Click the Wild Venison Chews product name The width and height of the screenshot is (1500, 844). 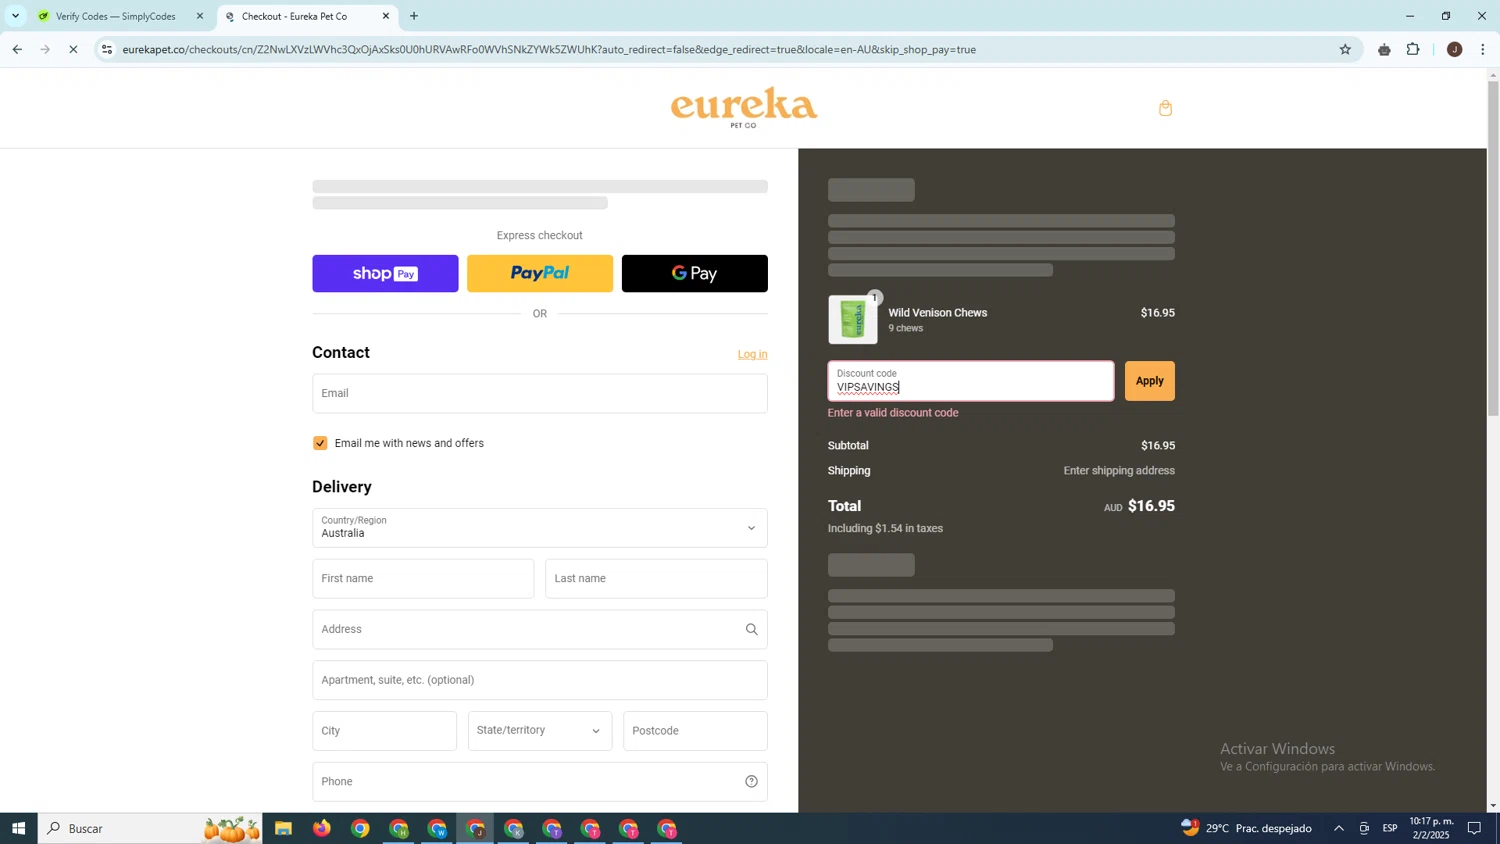point(937,313)
